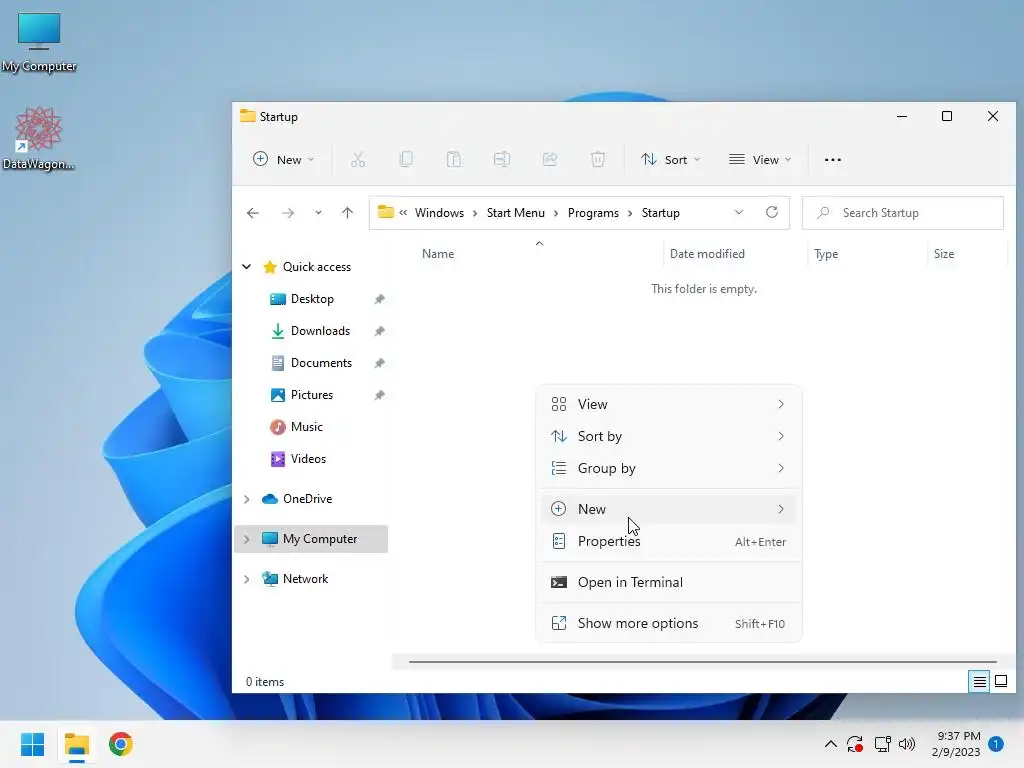Open Group by submenu in context menu
Screen dimensions: 1024x768
point(668,468)
